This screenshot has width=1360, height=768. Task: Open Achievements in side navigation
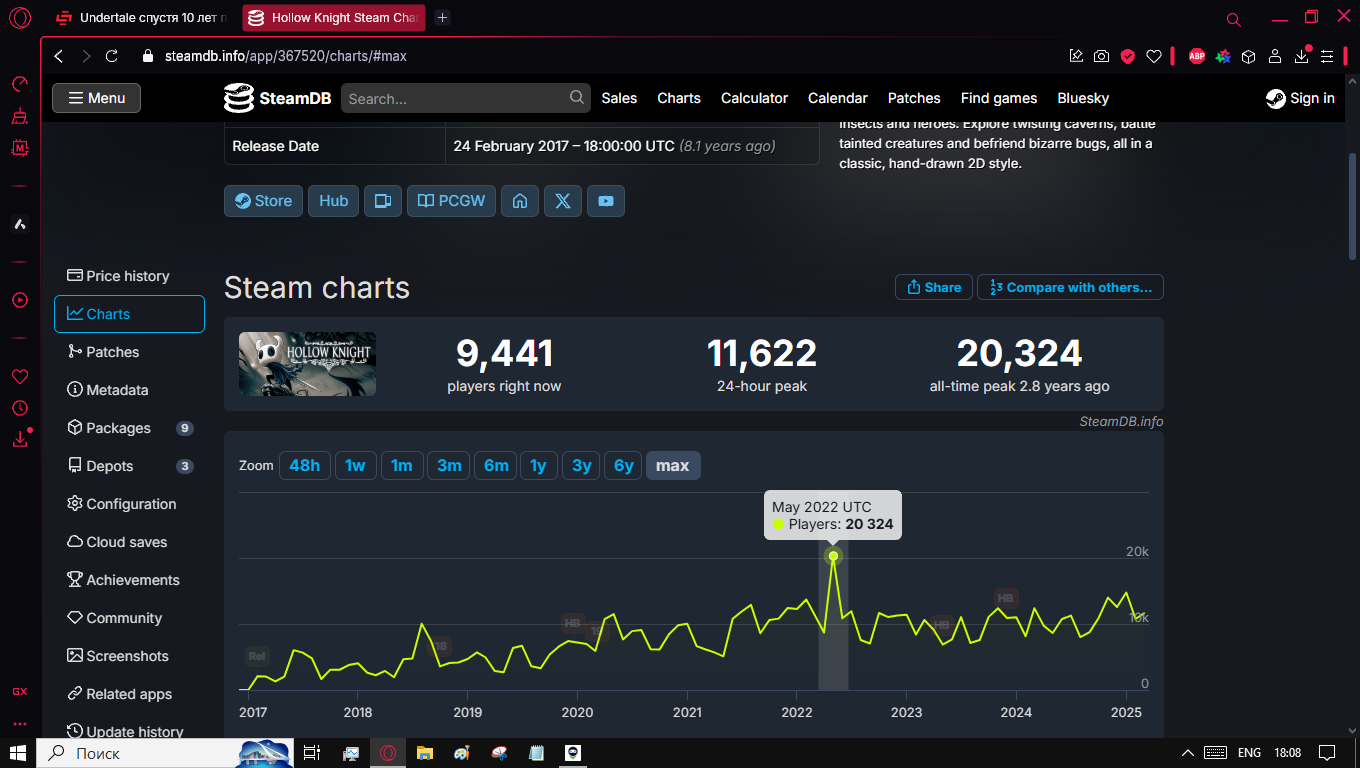pyautogui.click(x=129, y=580)
